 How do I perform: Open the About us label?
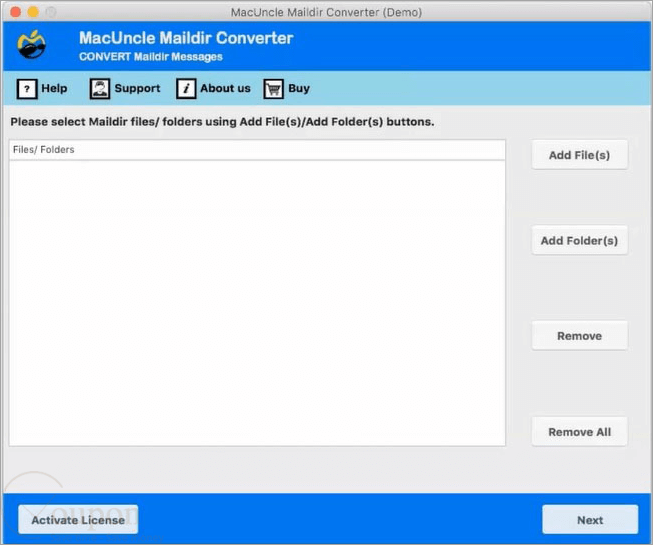point(225,88)
